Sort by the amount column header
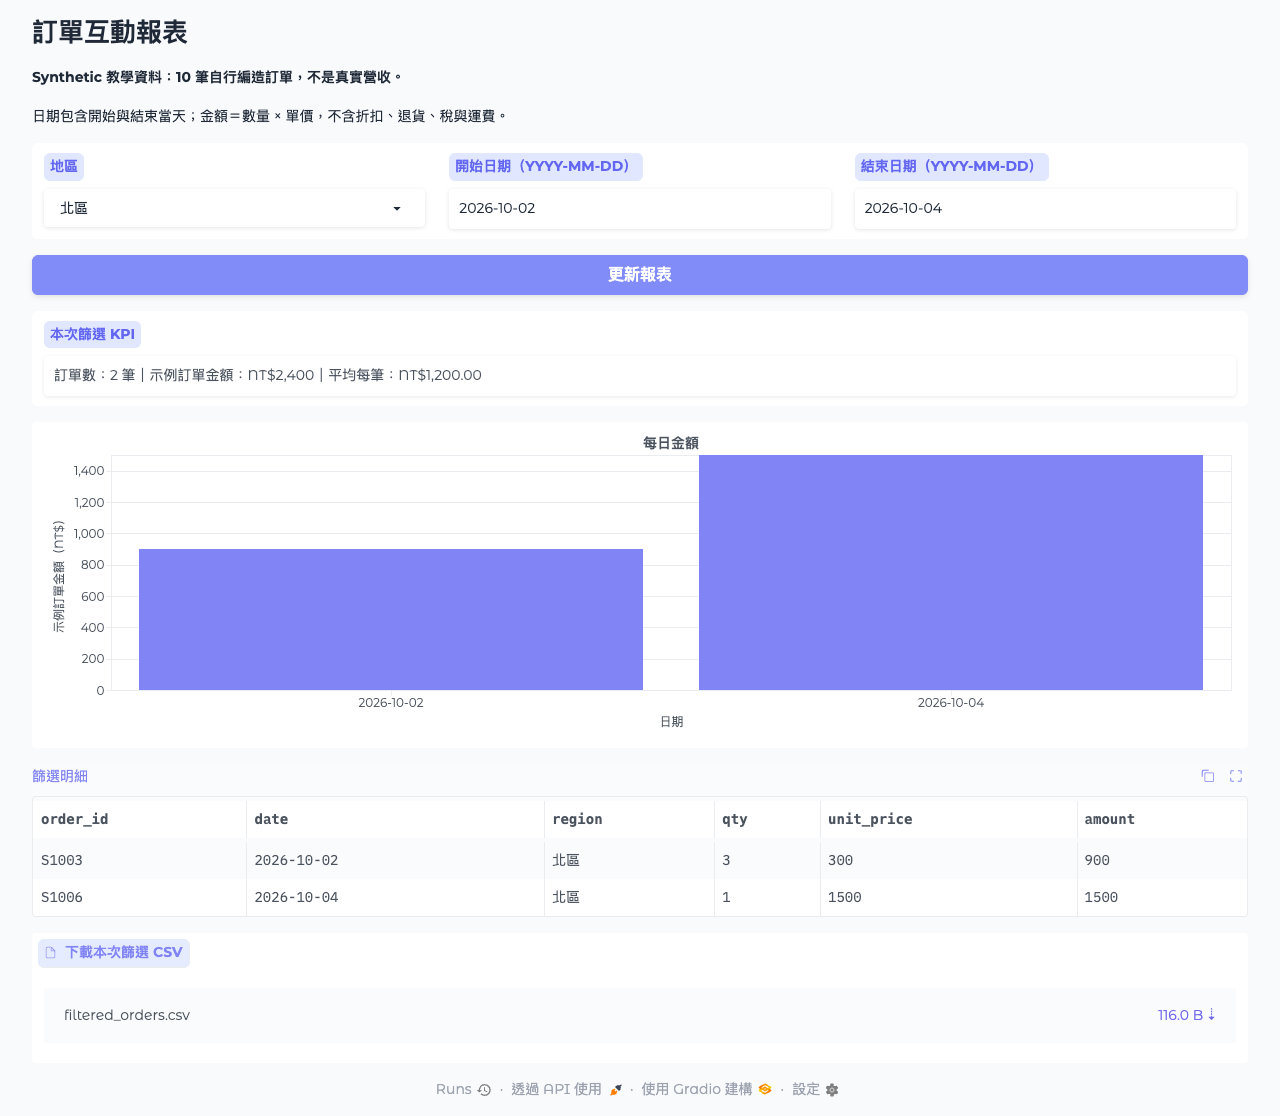 1162,819
